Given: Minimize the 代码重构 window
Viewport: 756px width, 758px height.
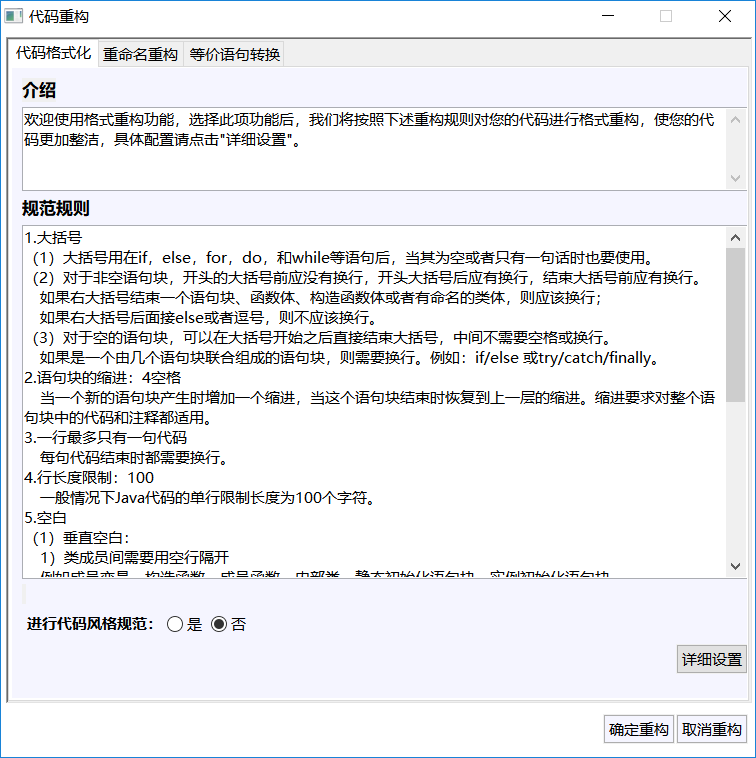Looking at the screenshot, I should (x=608, y=16).
